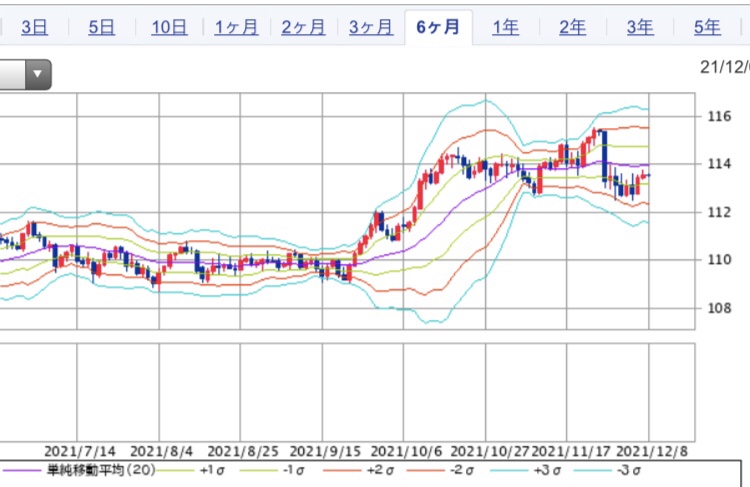Click the -1σ legend label

click(293, 471)
